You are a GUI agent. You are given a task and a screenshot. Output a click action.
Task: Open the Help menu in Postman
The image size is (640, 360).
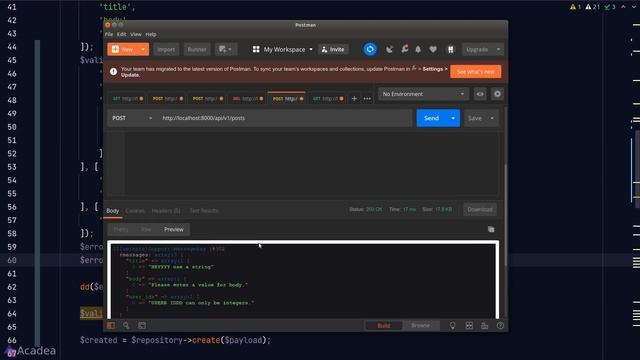pyautogui.click(x=151, y=34)
